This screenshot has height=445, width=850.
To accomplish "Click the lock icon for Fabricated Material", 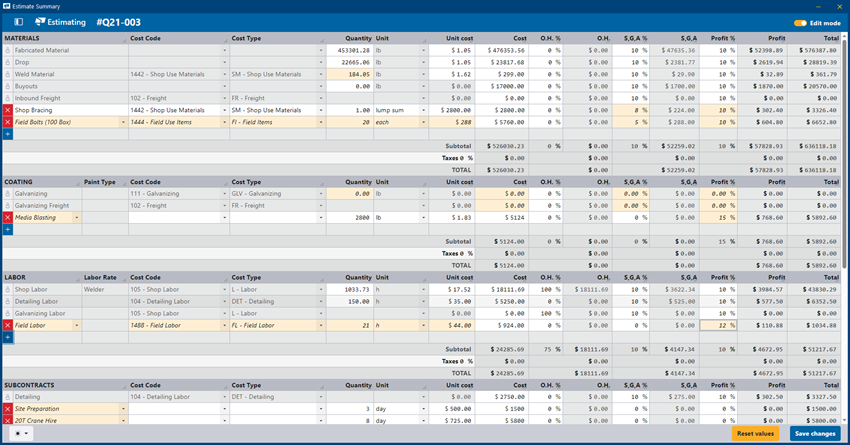I will [7, 50].
